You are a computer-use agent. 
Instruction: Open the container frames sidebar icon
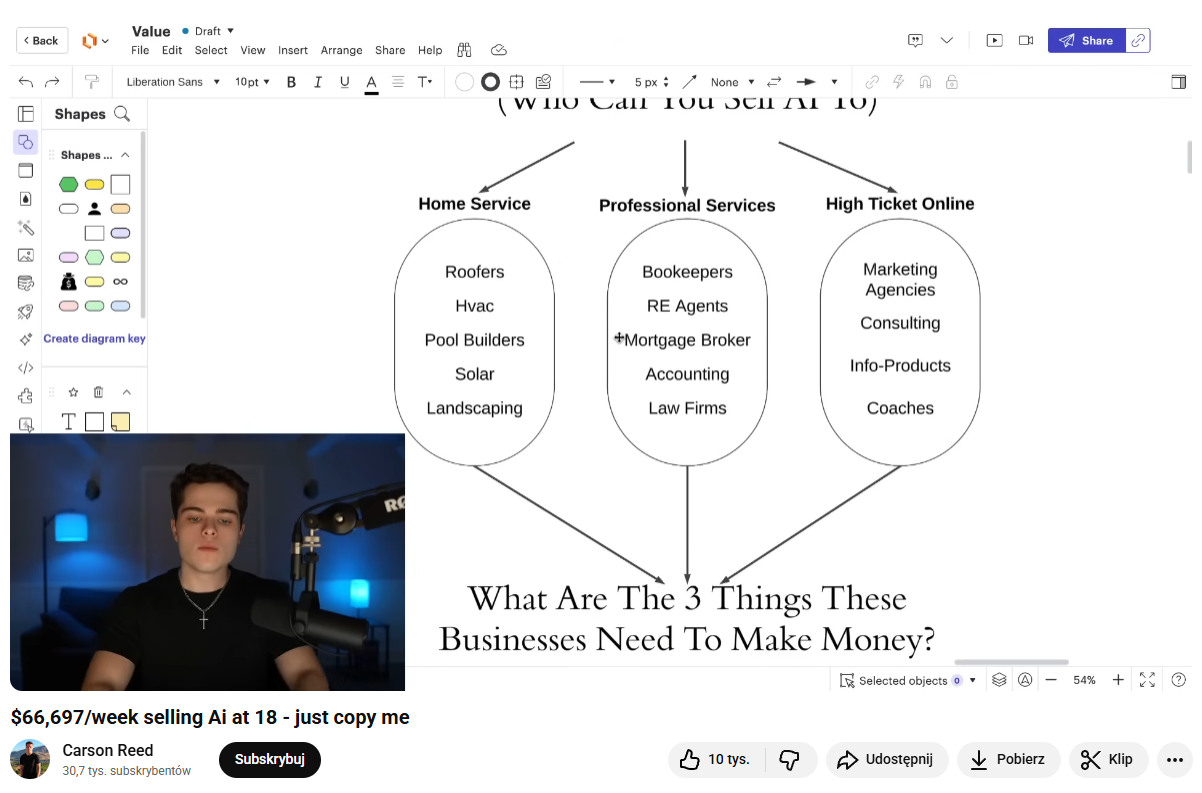(x=26, y=170)
